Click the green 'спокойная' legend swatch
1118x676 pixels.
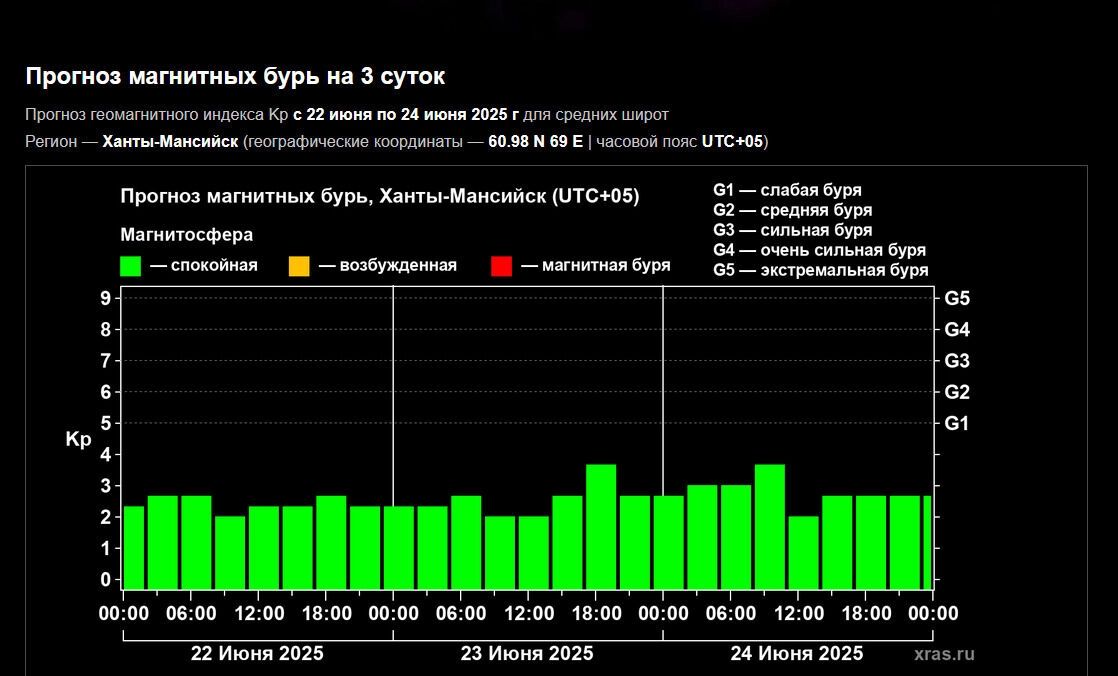pos(130,266)
